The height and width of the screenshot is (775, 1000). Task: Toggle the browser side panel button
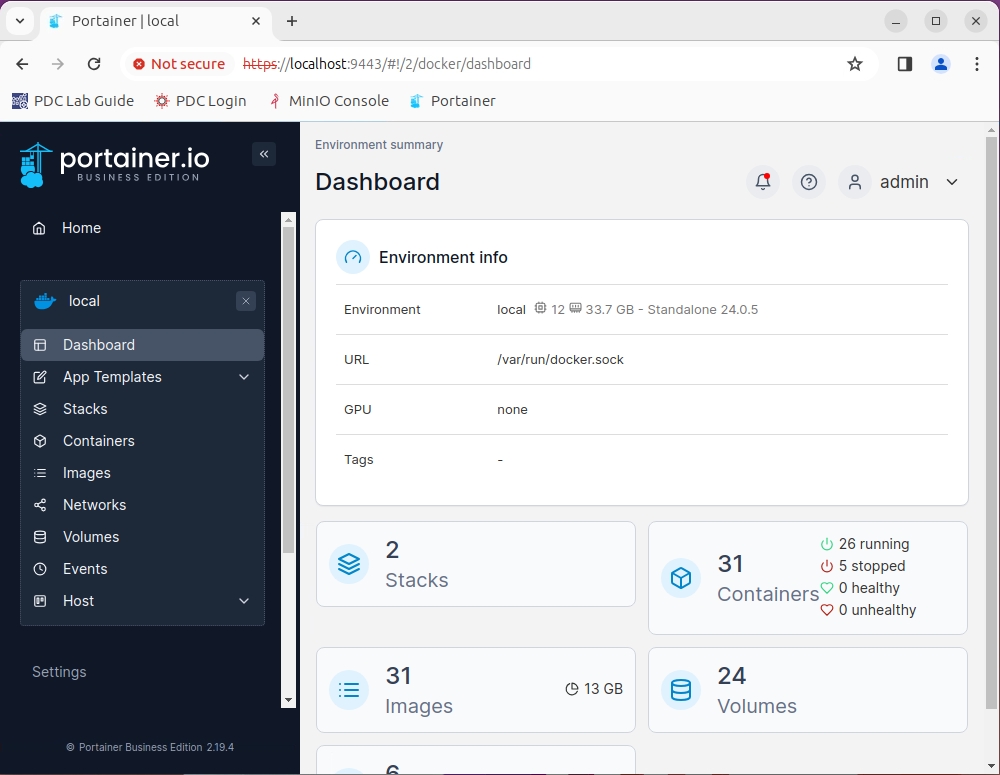(904, 64)
